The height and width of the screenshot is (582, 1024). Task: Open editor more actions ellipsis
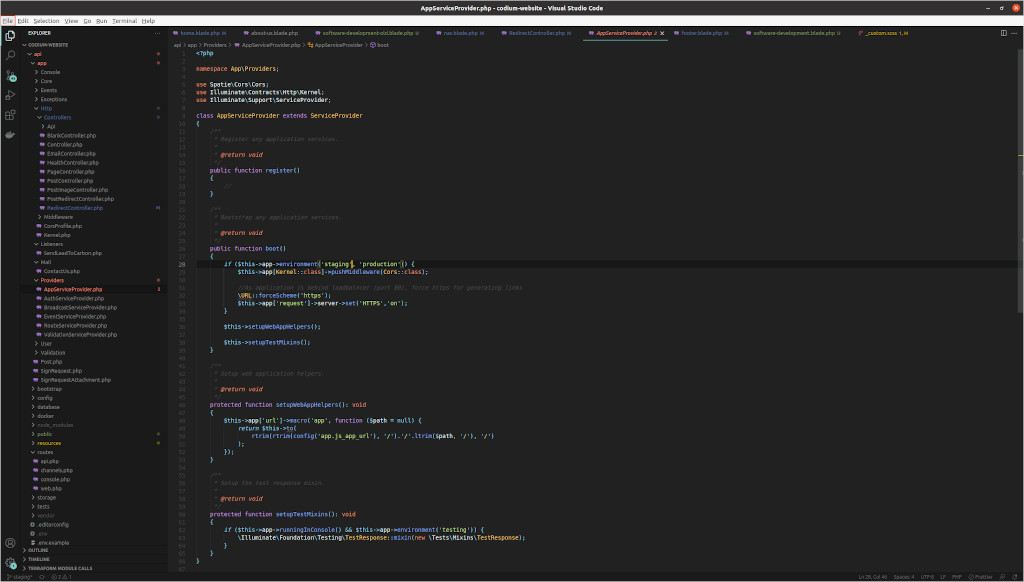click(1014, 33)
